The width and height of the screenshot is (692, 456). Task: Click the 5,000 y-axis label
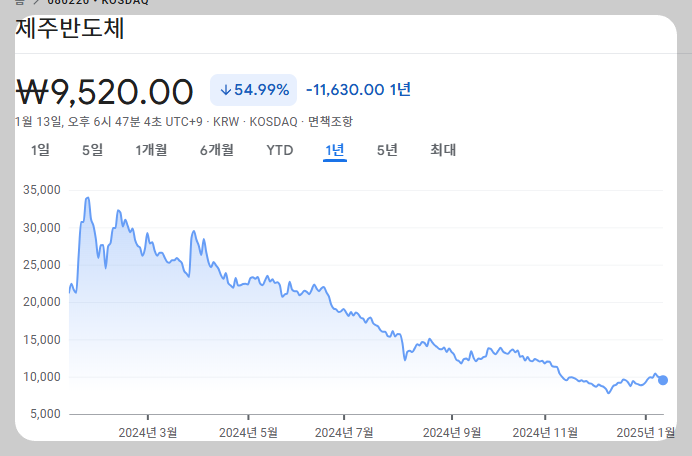click(45, 414)
